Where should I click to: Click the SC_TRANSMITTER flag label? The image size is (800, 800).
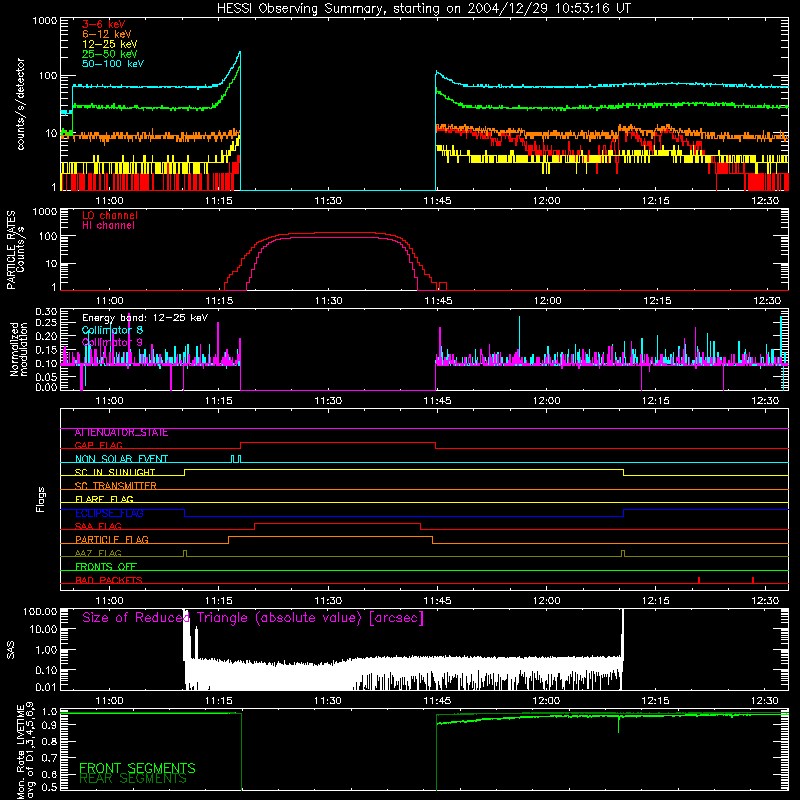116,486
